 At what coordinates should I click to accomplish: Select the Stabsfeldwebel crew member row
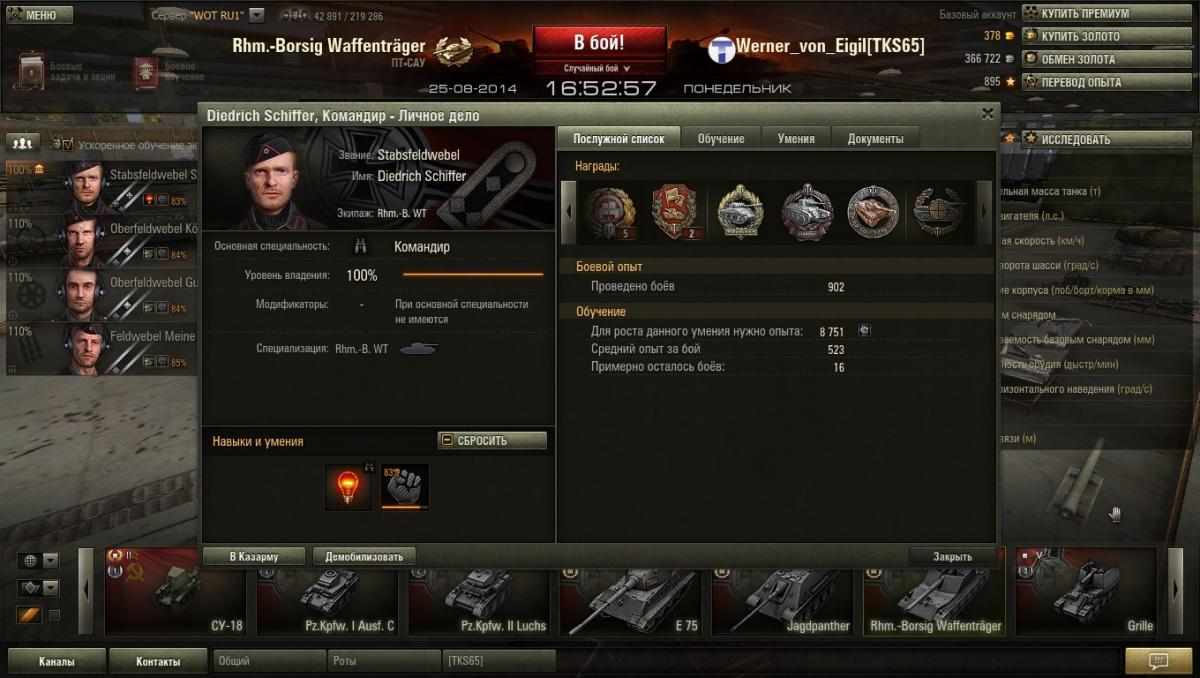(x=101, y=187)
